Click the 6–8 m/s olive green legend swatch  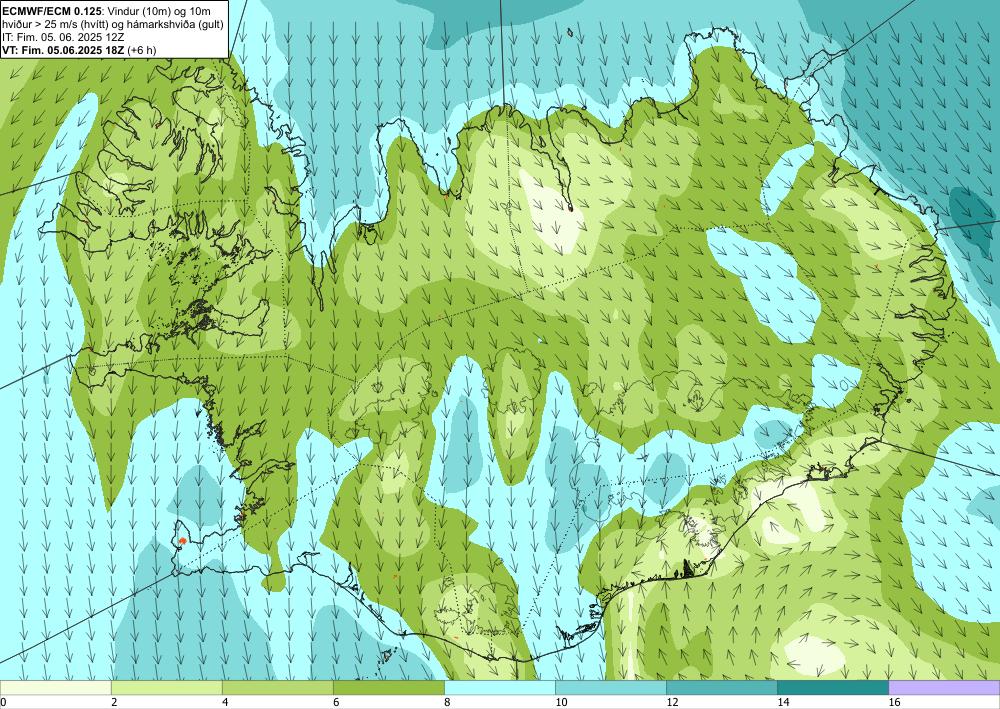tap(388, 687)
